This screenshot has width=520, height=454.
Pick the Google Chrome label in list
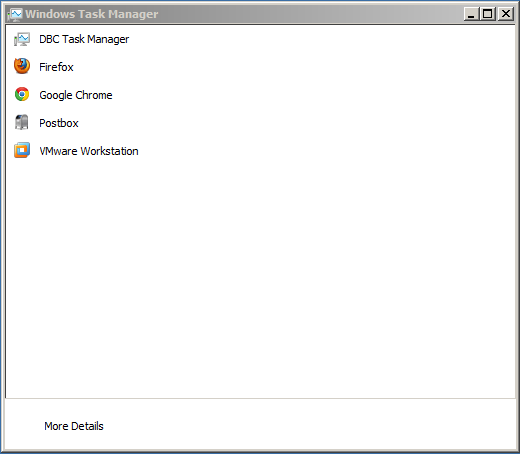[76, 95]
